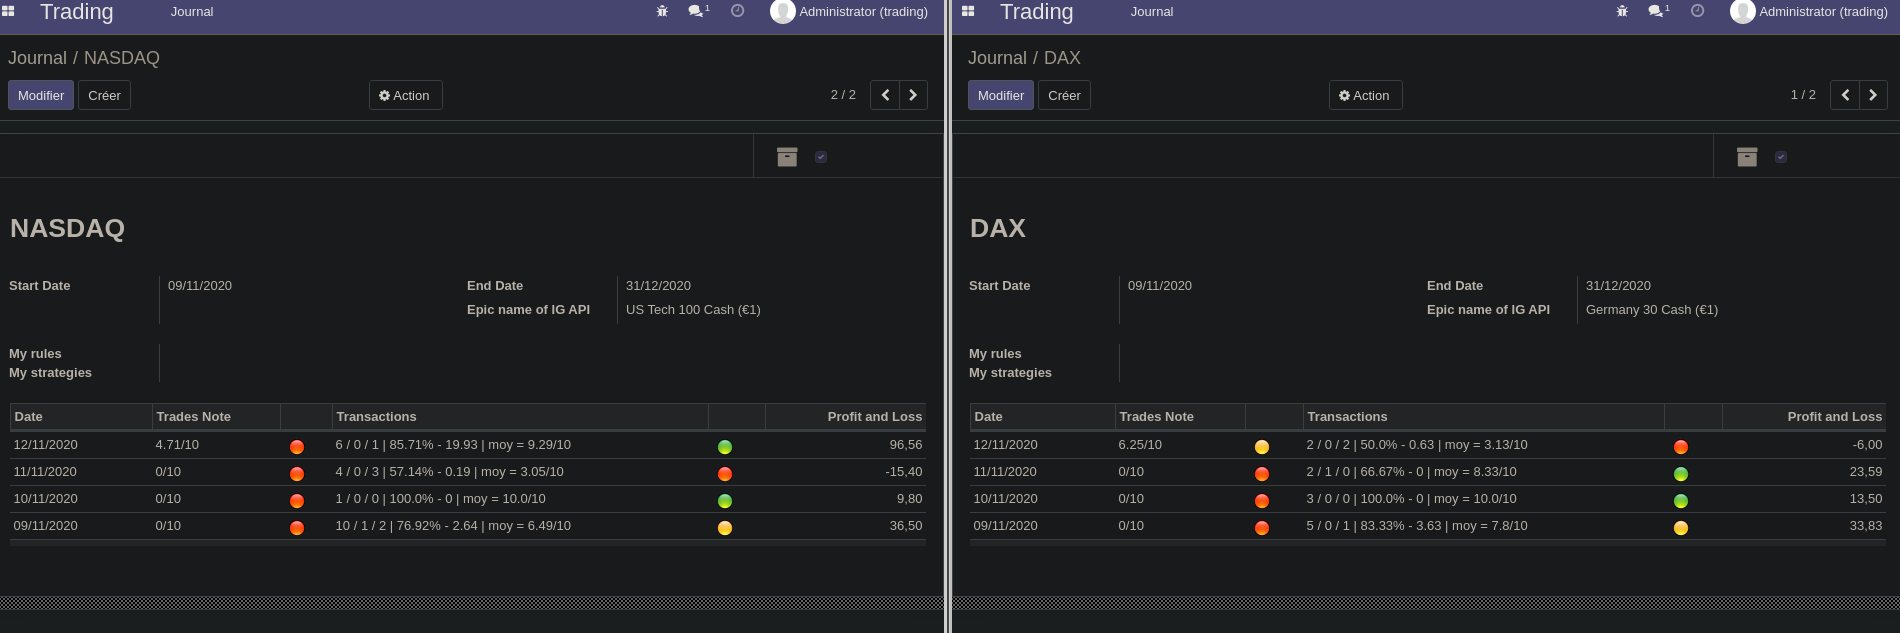
Task: Click Modifier button in NASDAQ window
Action: point(41,95)
